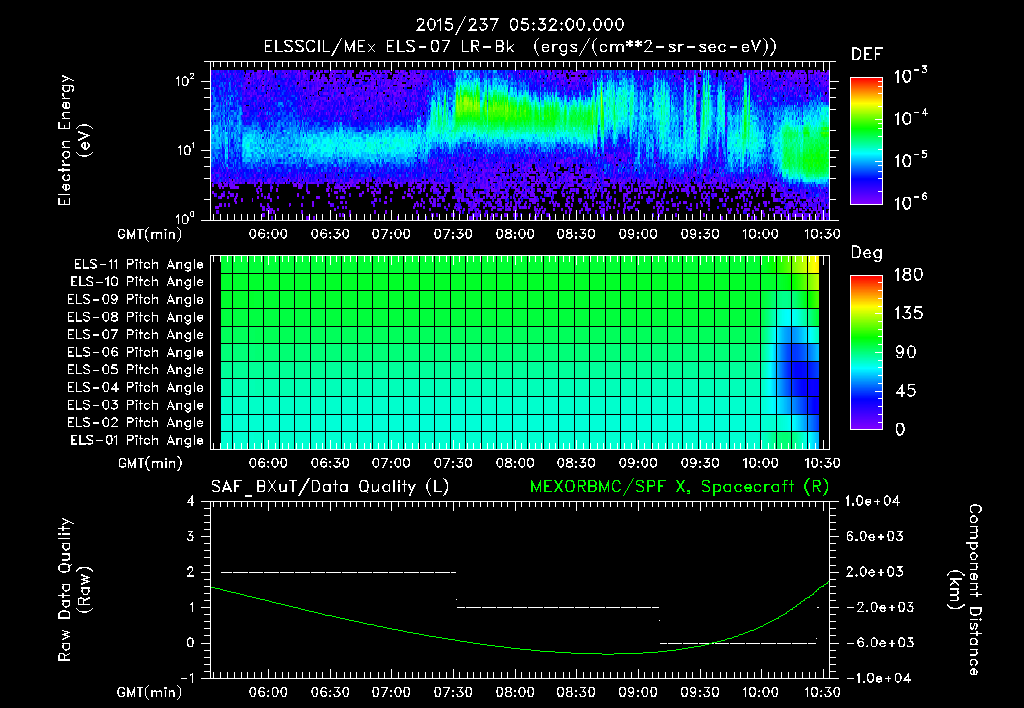
Task: Click 'ELS-03 Pitch Angle' row label
Action: coord(135,405)
